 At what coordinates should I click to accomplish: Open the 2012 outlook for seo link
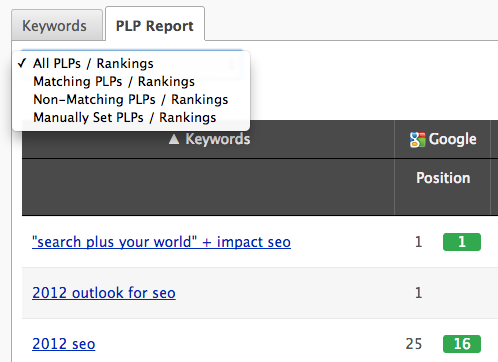click(104, 293)
